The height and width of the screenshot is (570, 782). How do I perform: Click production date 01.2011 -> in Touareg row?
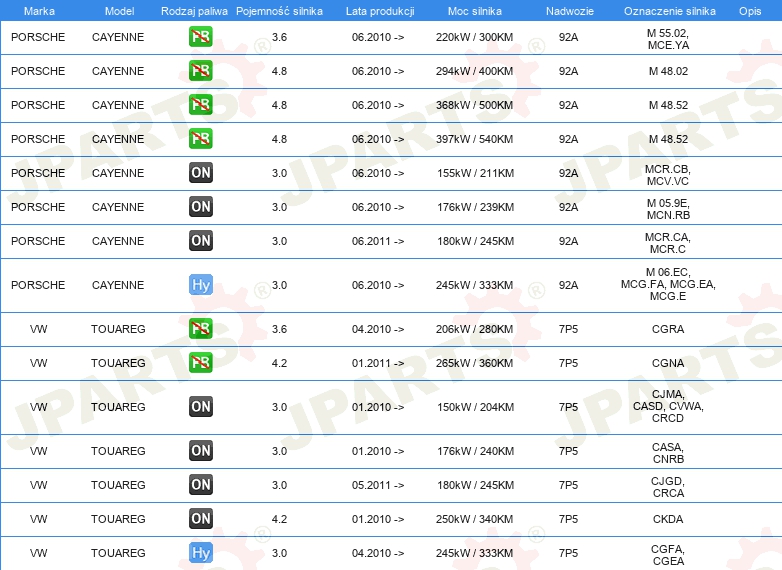(378, 363)
